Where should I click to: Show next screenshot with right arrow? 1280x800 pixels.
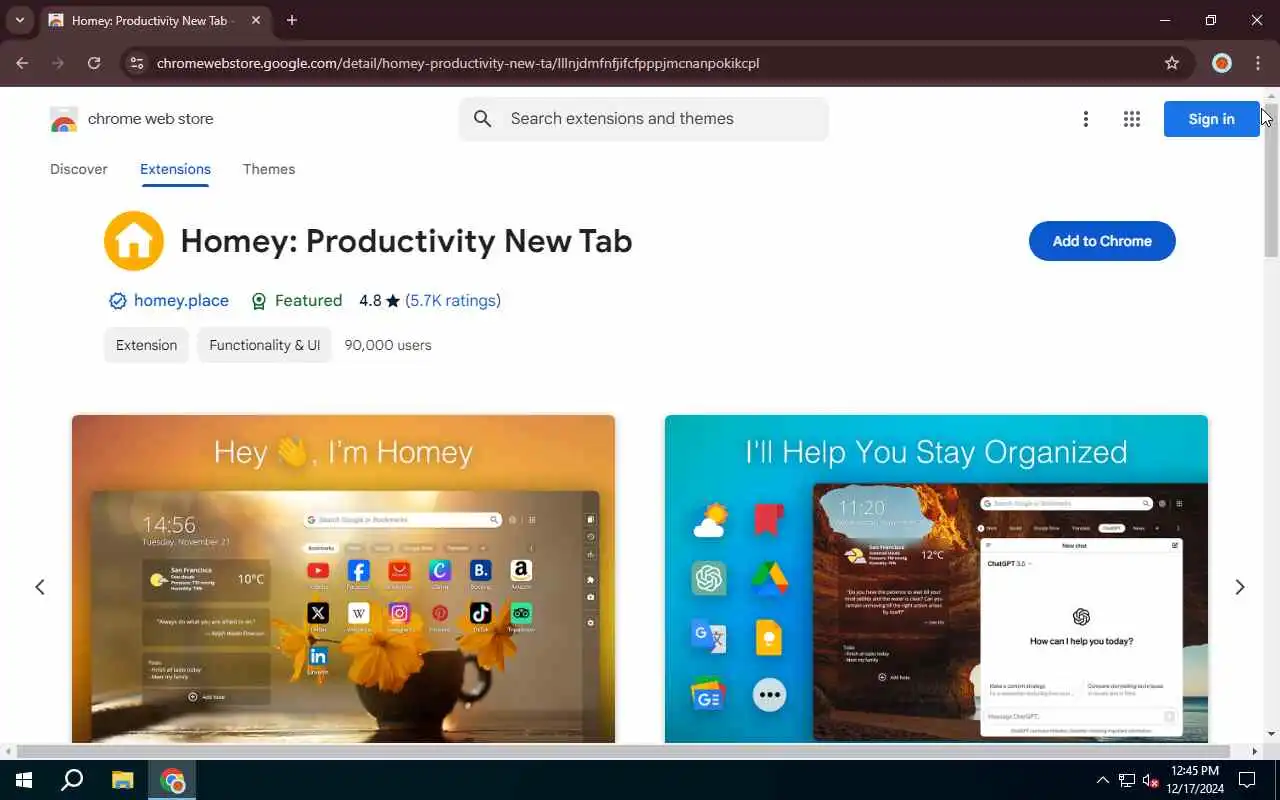pyautogui.click(x=1240, y=587)
